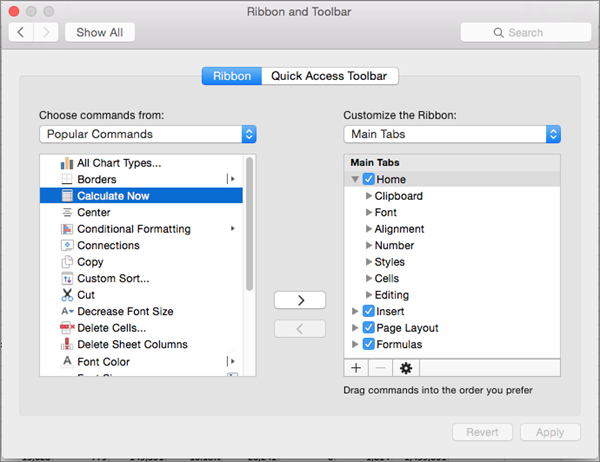Click the Delete Cells icon
This screenshot has width=600, height=462.
(67, 328)
